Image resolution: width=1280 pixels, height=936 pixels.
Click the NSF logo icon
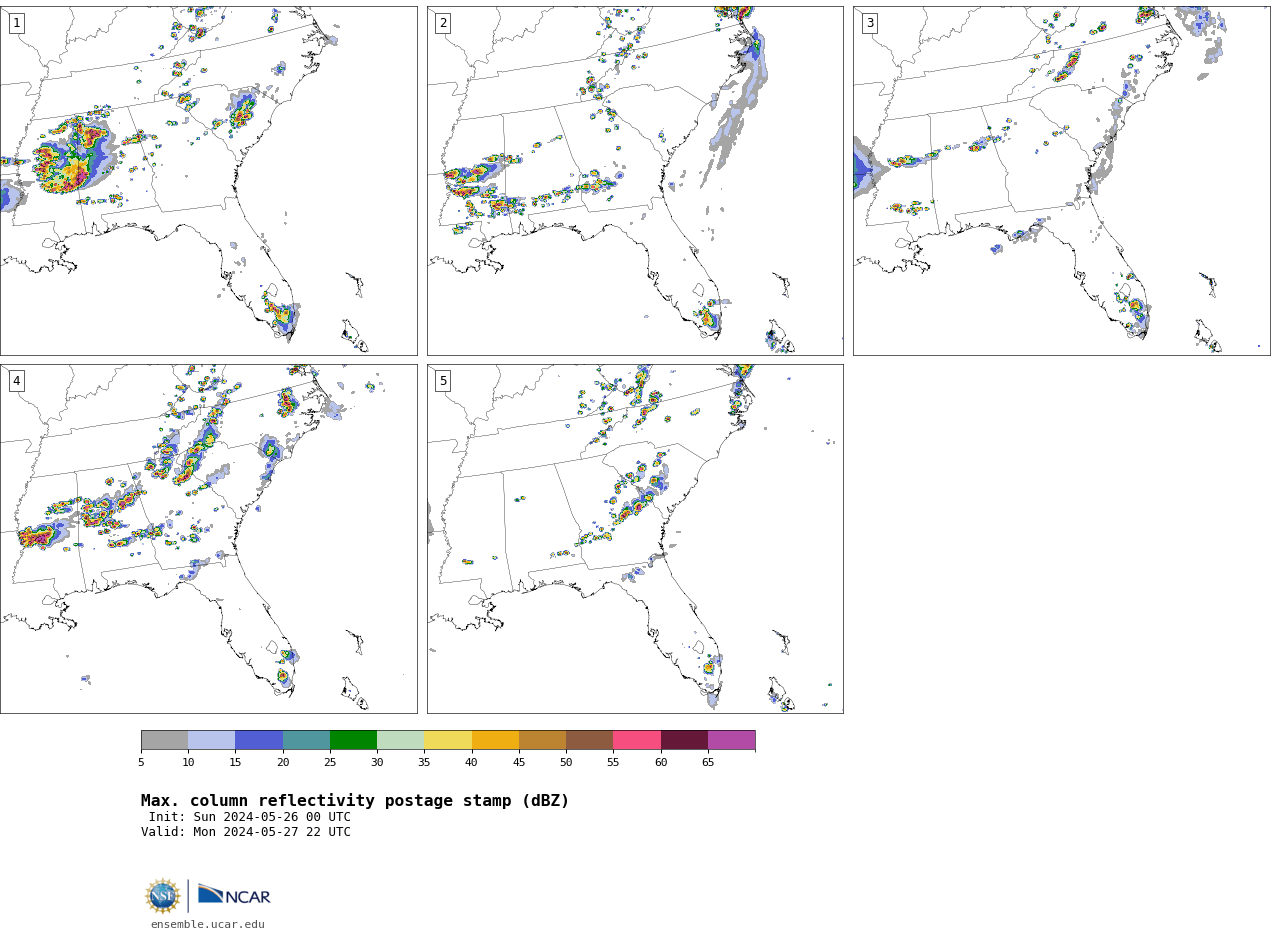[x=163, y=896]
